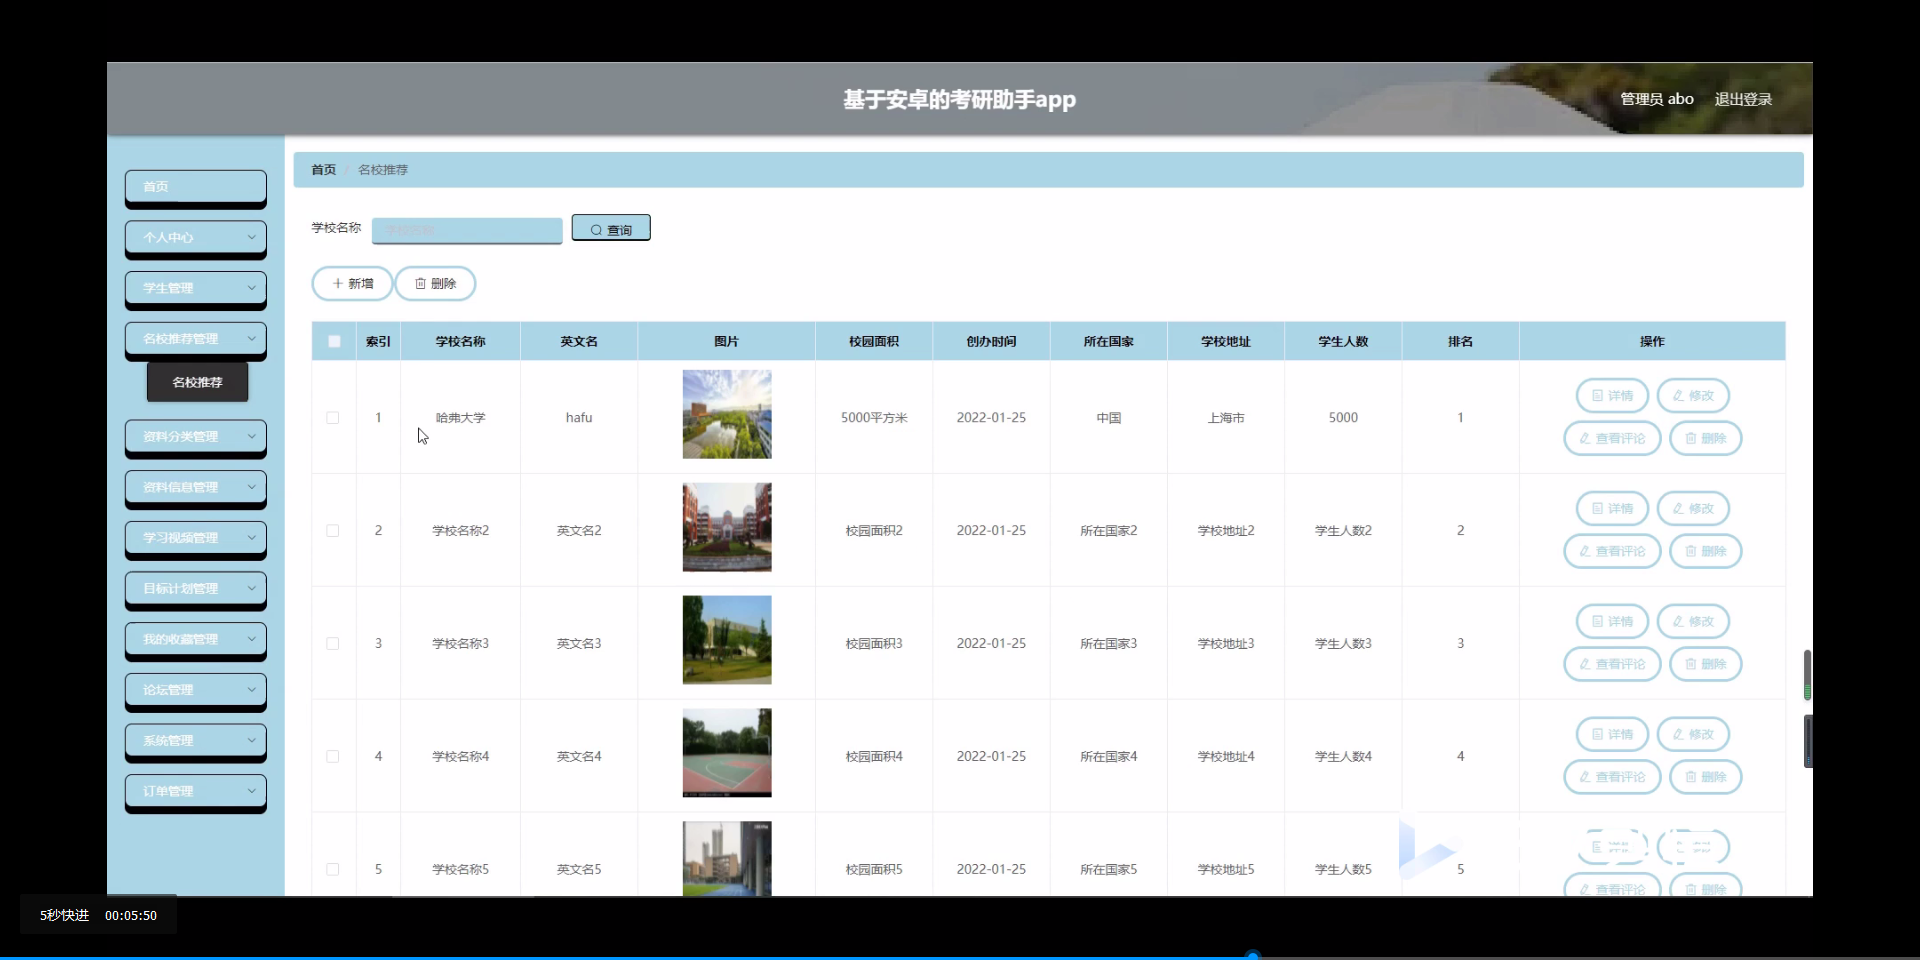
Task: Open 个人中心 from the sidebar
Action: (x=195, y=238)
